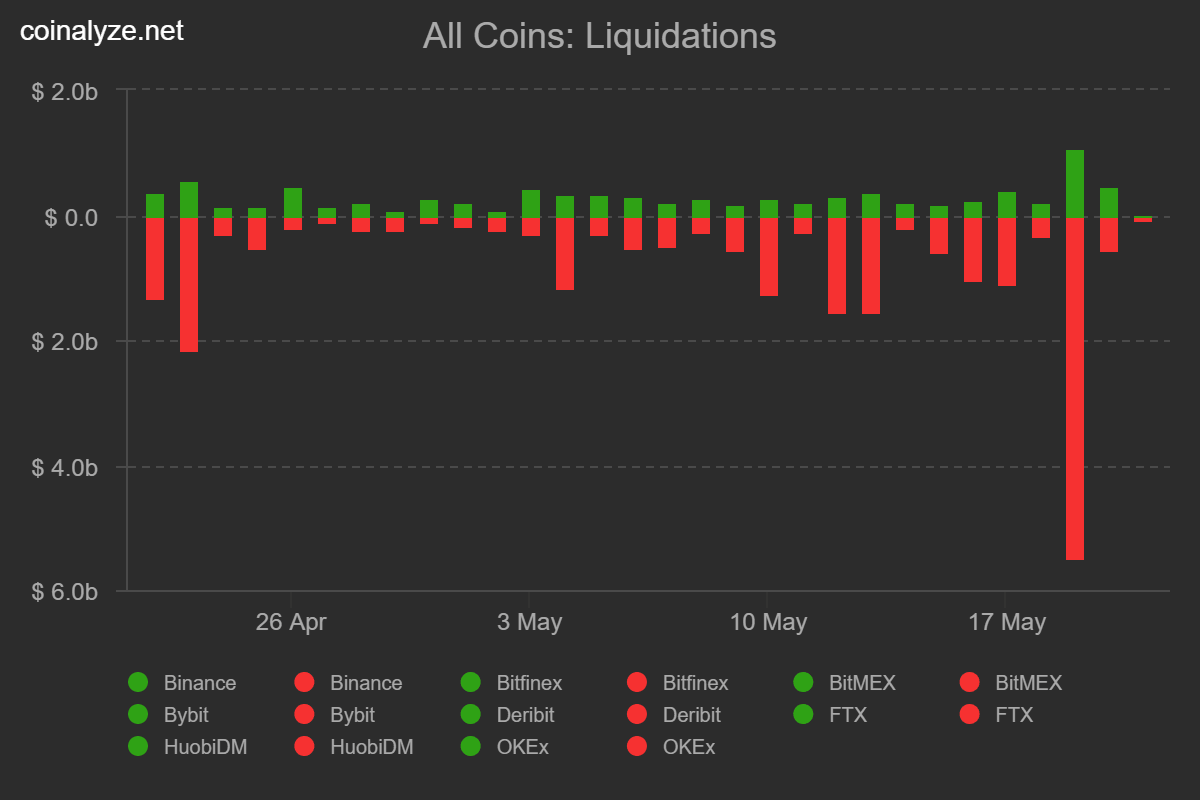Toggle green HuobiDM legend dot
This screenshot has height=800, width=1200.
(x=138, y=746)
